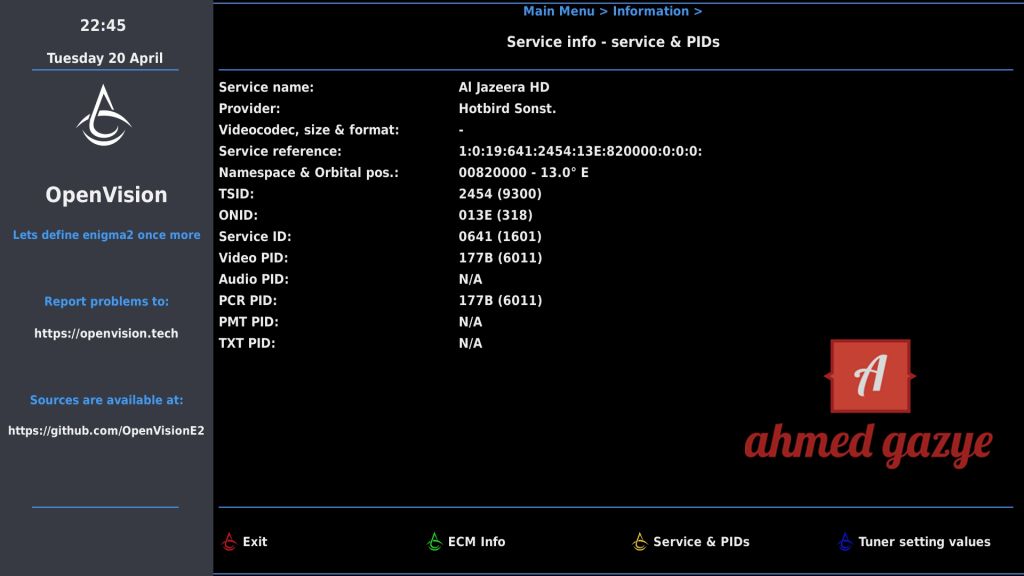This screenshot has width=1024, height=576.
Task: Select the 'Service reference:' label
Action: 280,152
